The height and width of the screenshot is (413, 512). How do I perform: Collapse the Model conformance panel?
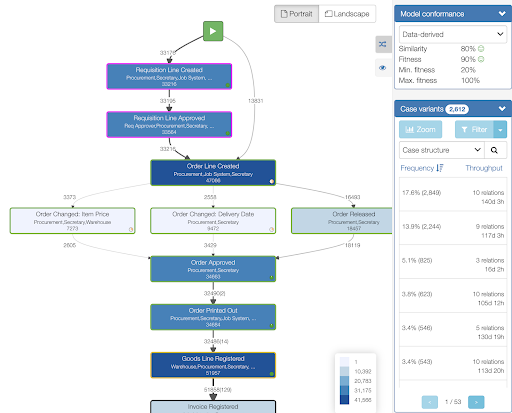502,14
